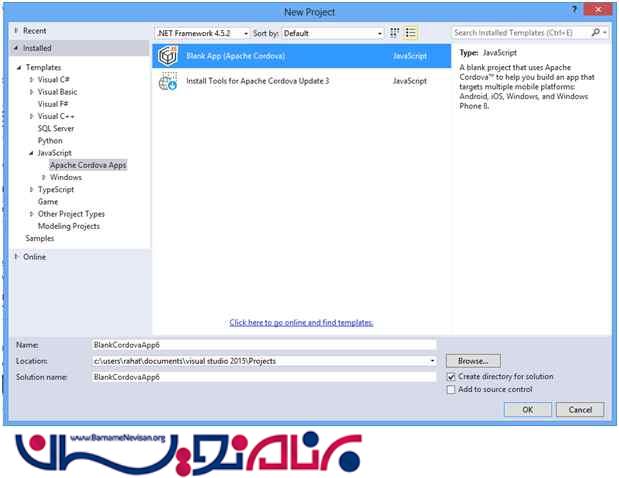The image size is (619, 478).
Task: Switch to medium icons view
Action: pyautogui.click(x=394, y=33)
